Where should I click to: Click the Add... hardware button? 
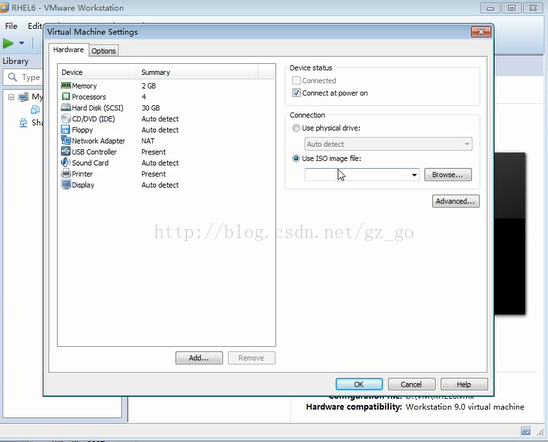pos(199,358)
